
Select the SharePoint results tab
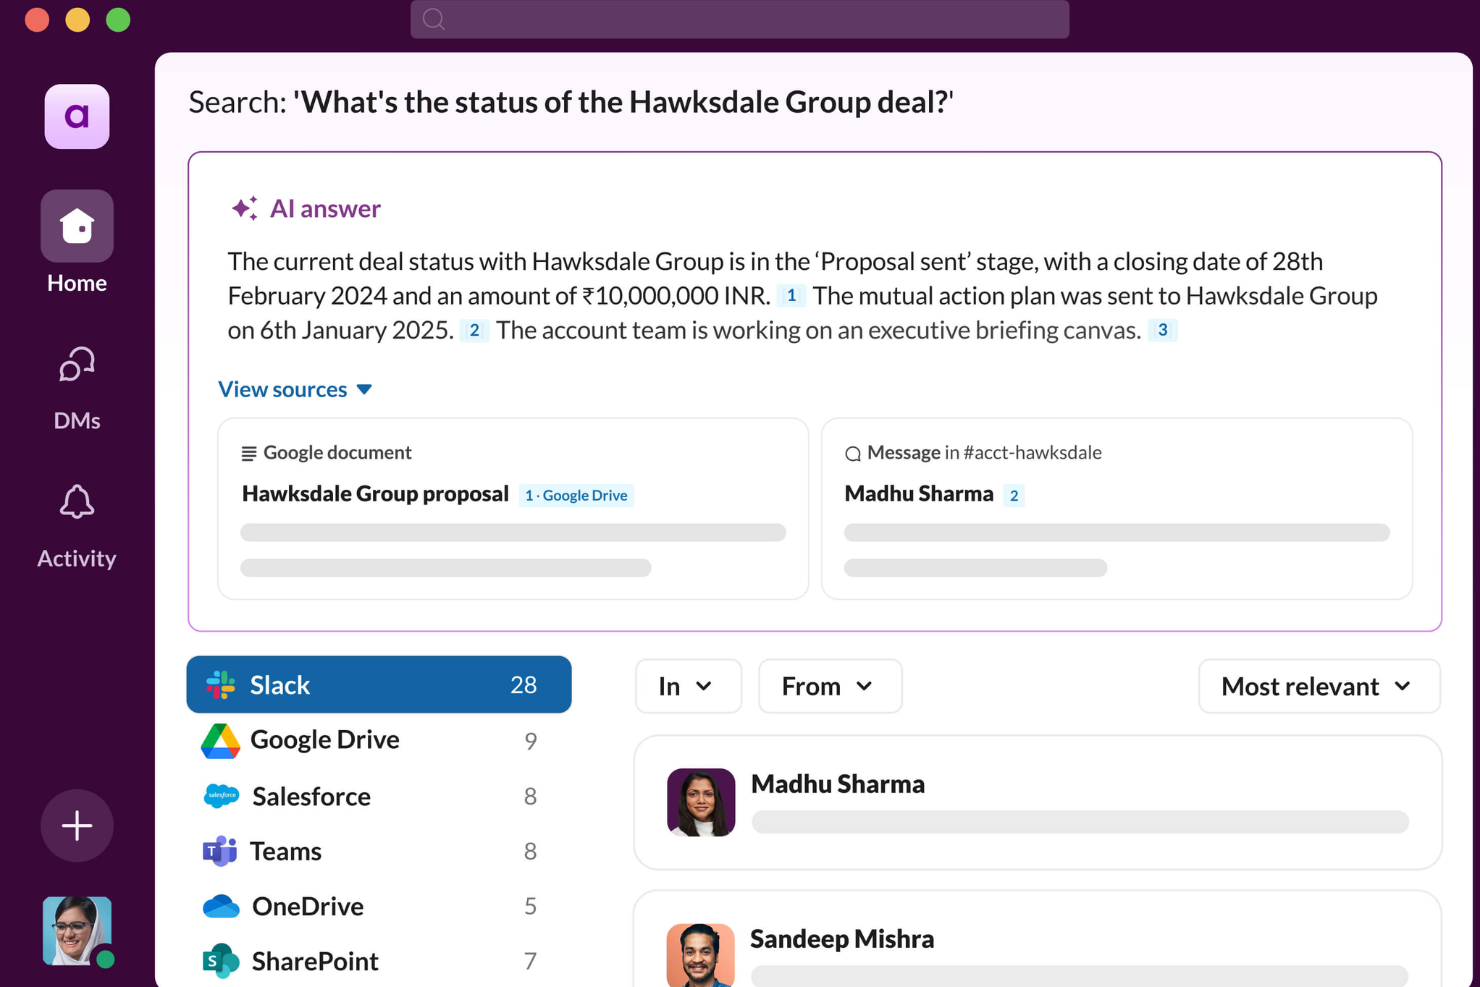coord(379,961)
